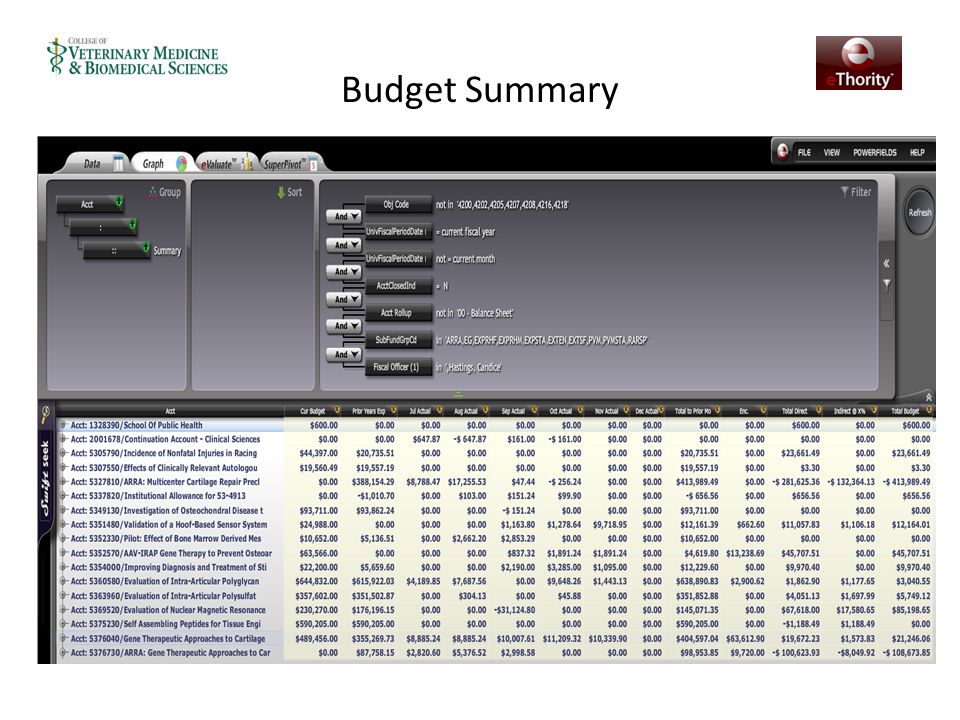This screenshot has width=960, height=720.
Task: Expand Acct 2001678 Continuation Account row
Action: 62,438
